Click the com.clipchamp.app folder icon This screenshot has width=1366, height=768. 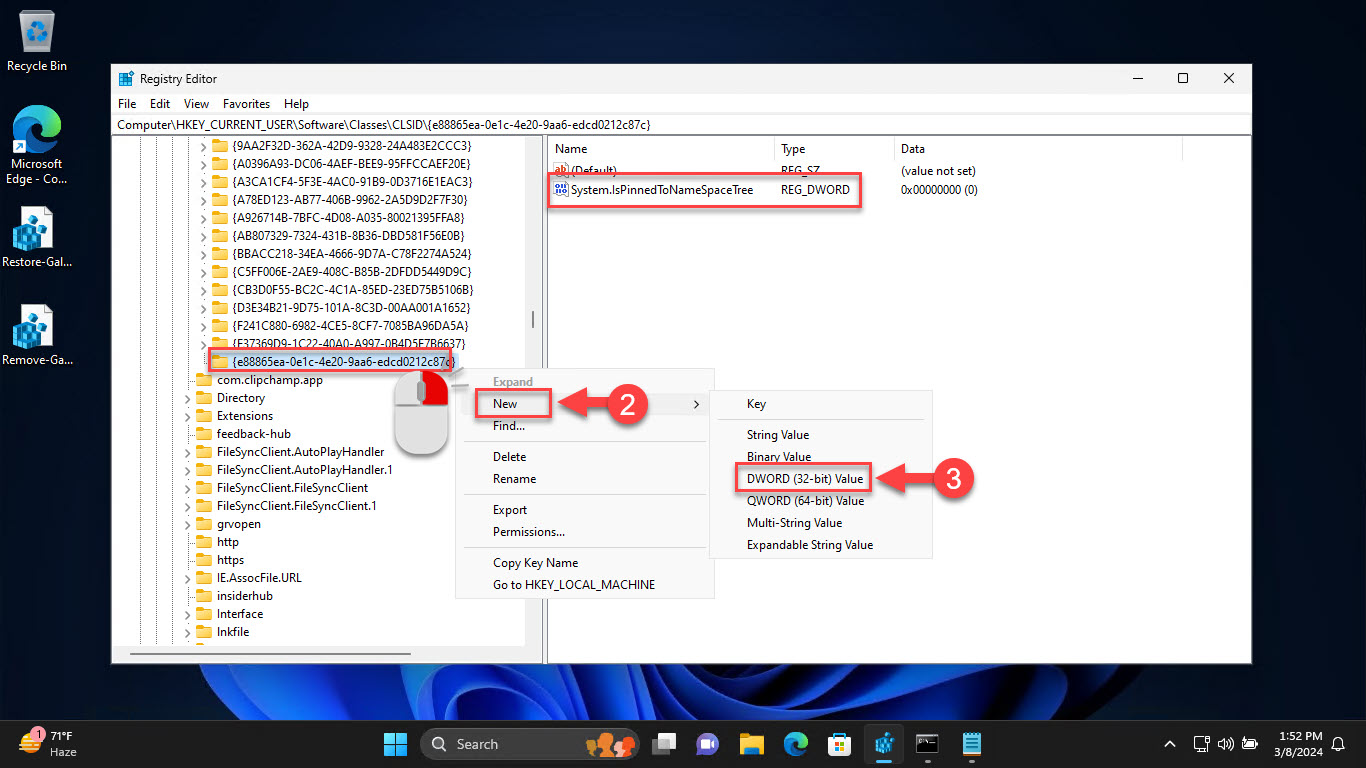[x=204, y=380]
